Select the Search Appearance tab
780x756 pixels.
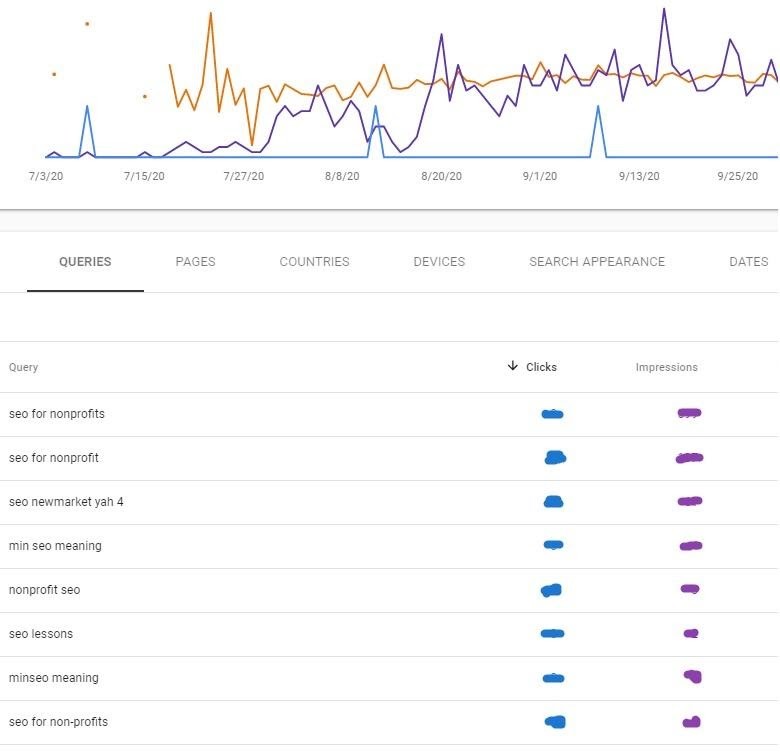click(596, 262)
